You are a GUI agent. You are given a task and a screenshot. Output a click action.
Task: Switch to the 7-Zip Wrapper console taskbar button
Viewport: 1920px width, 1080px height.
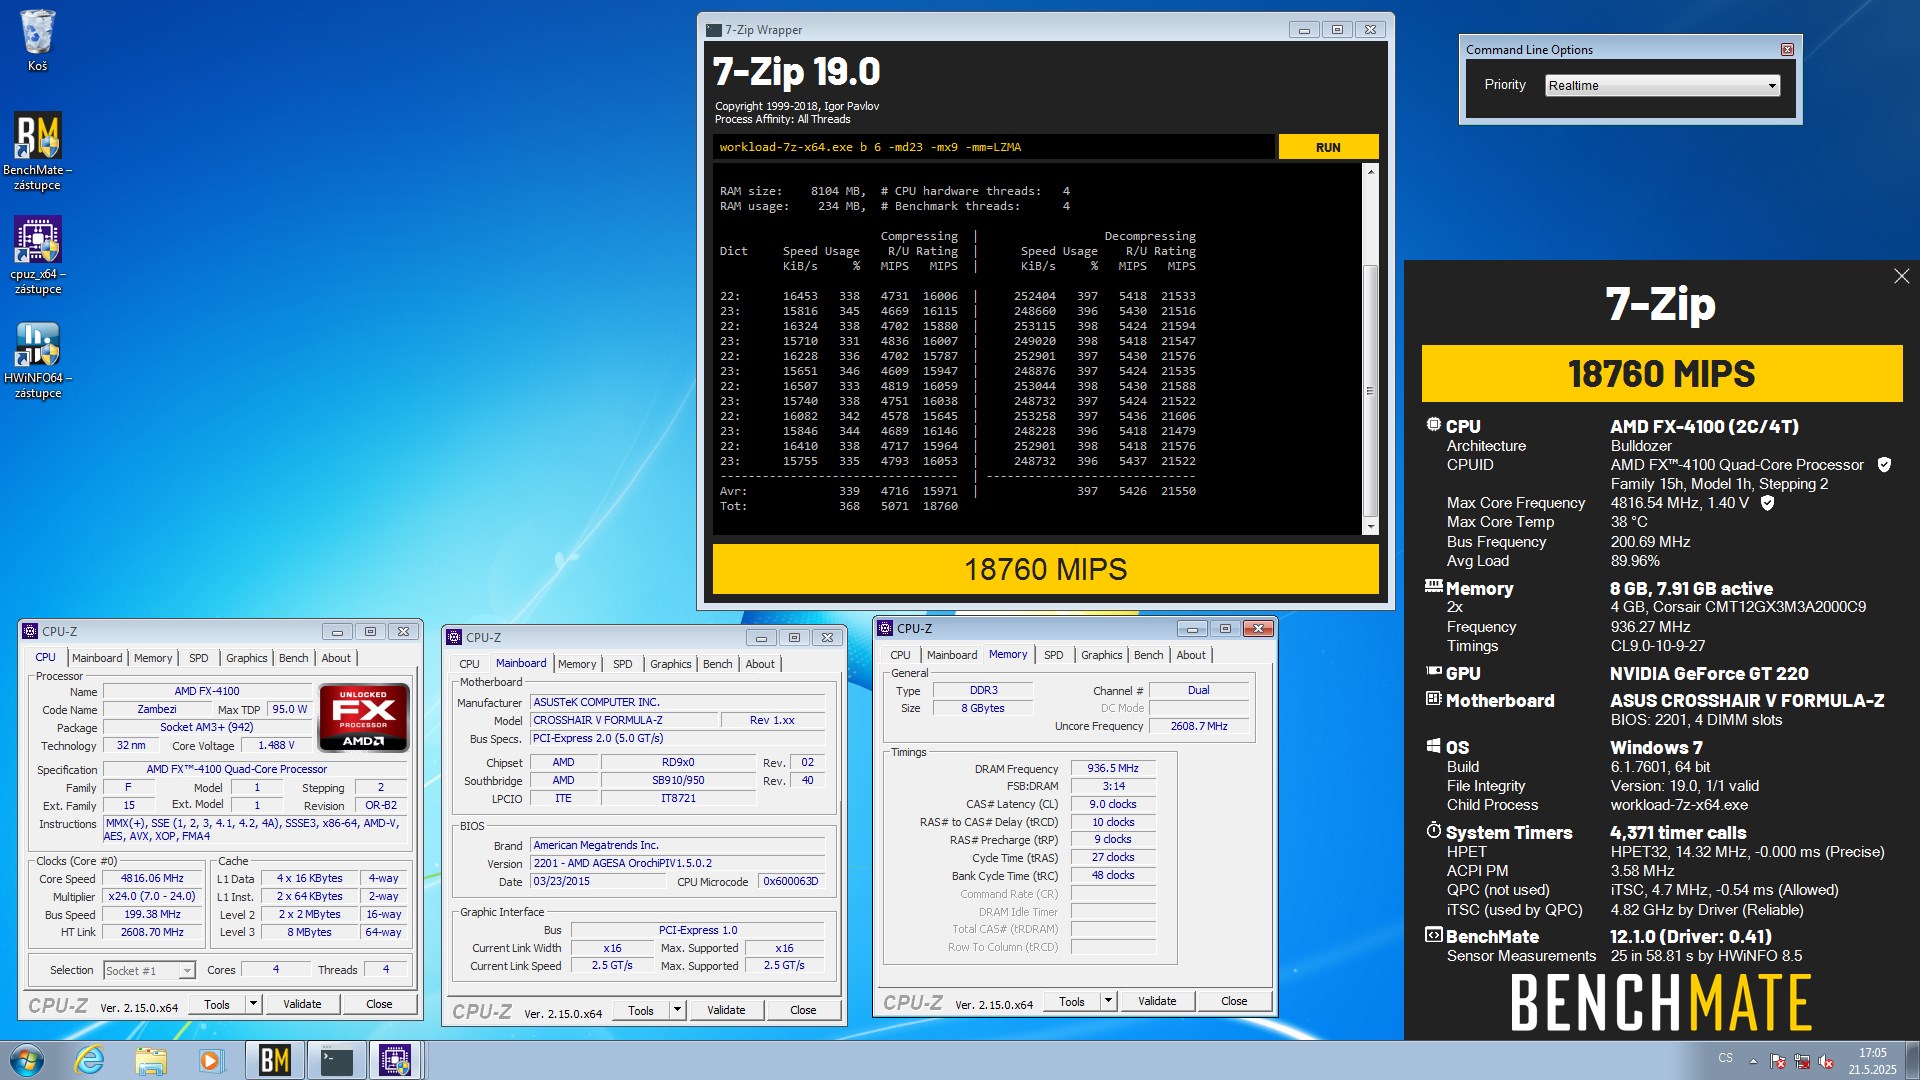pyautogui.click(x=336, y=1060)
